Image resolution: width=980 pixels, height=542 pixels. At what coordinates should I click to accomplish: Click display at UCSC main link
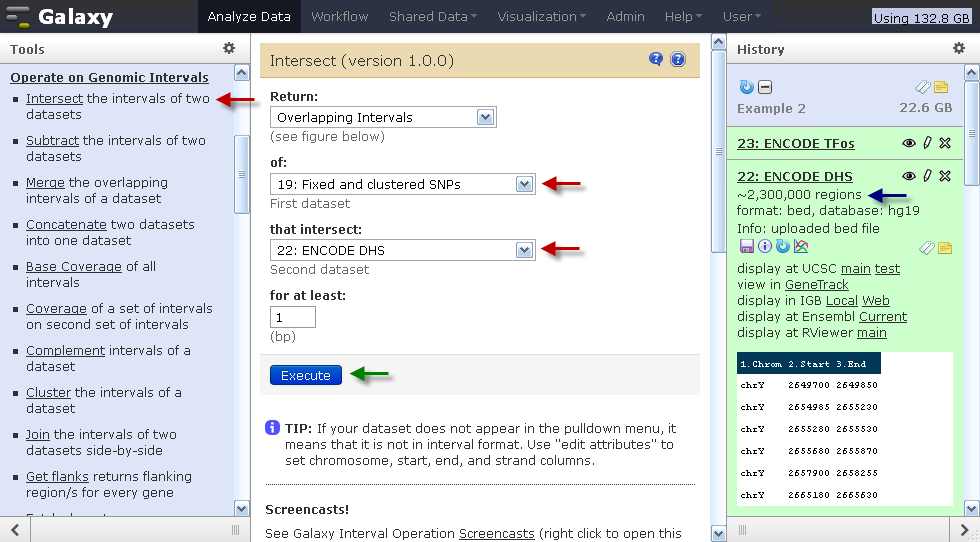pyautogui.click(x=856, y=269)
